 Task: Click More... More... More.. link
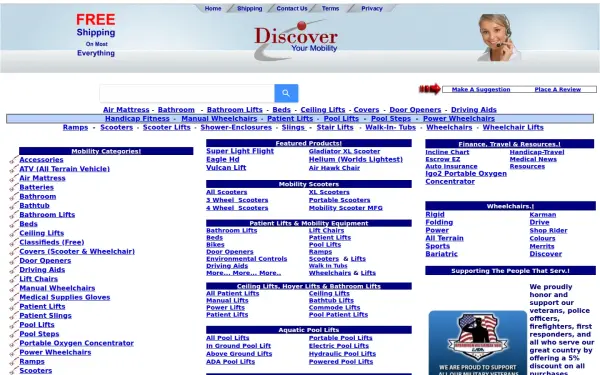[244, 273]
